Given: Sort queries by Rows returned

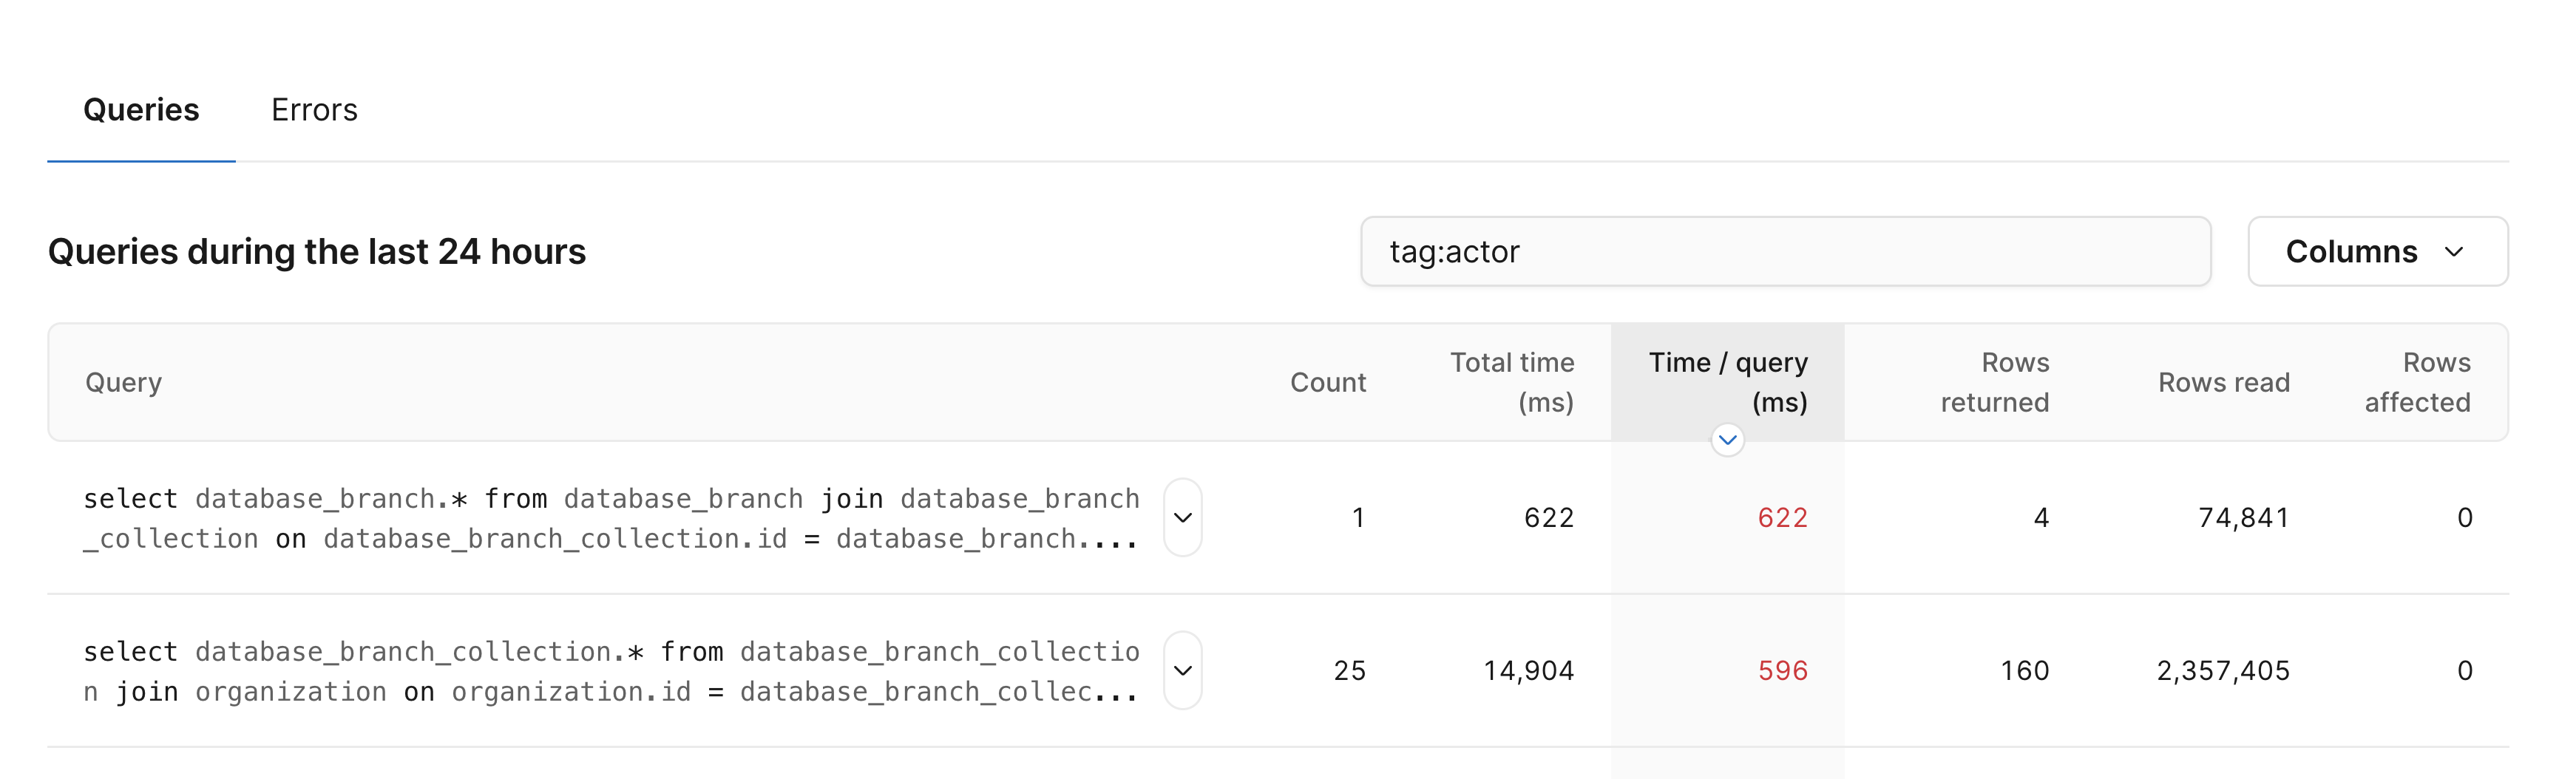Looking at the screenshot, I should (x=1994, y=382).
